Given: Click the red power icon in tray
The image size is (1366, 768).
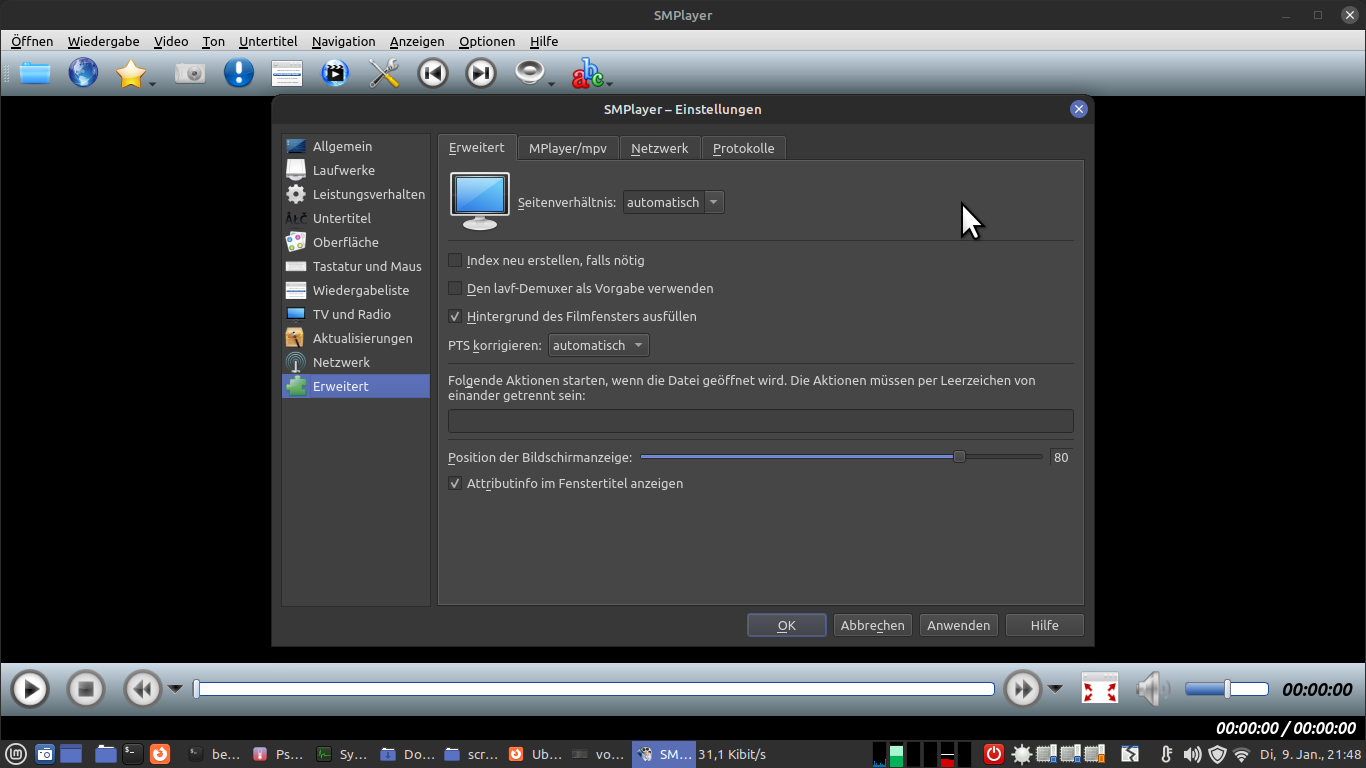Looking at the screenshot, I should point(994,754).
